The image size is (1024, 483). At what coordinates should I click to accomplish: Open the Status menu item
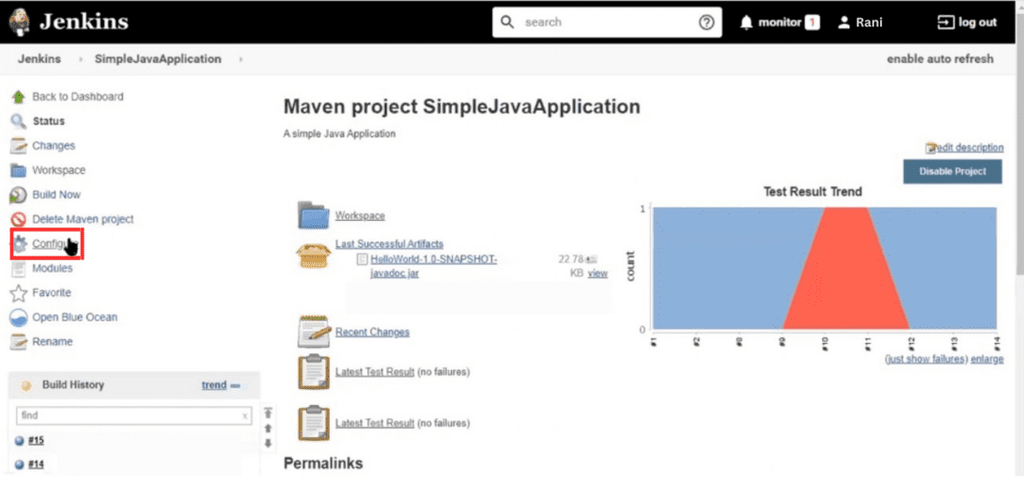48,121
